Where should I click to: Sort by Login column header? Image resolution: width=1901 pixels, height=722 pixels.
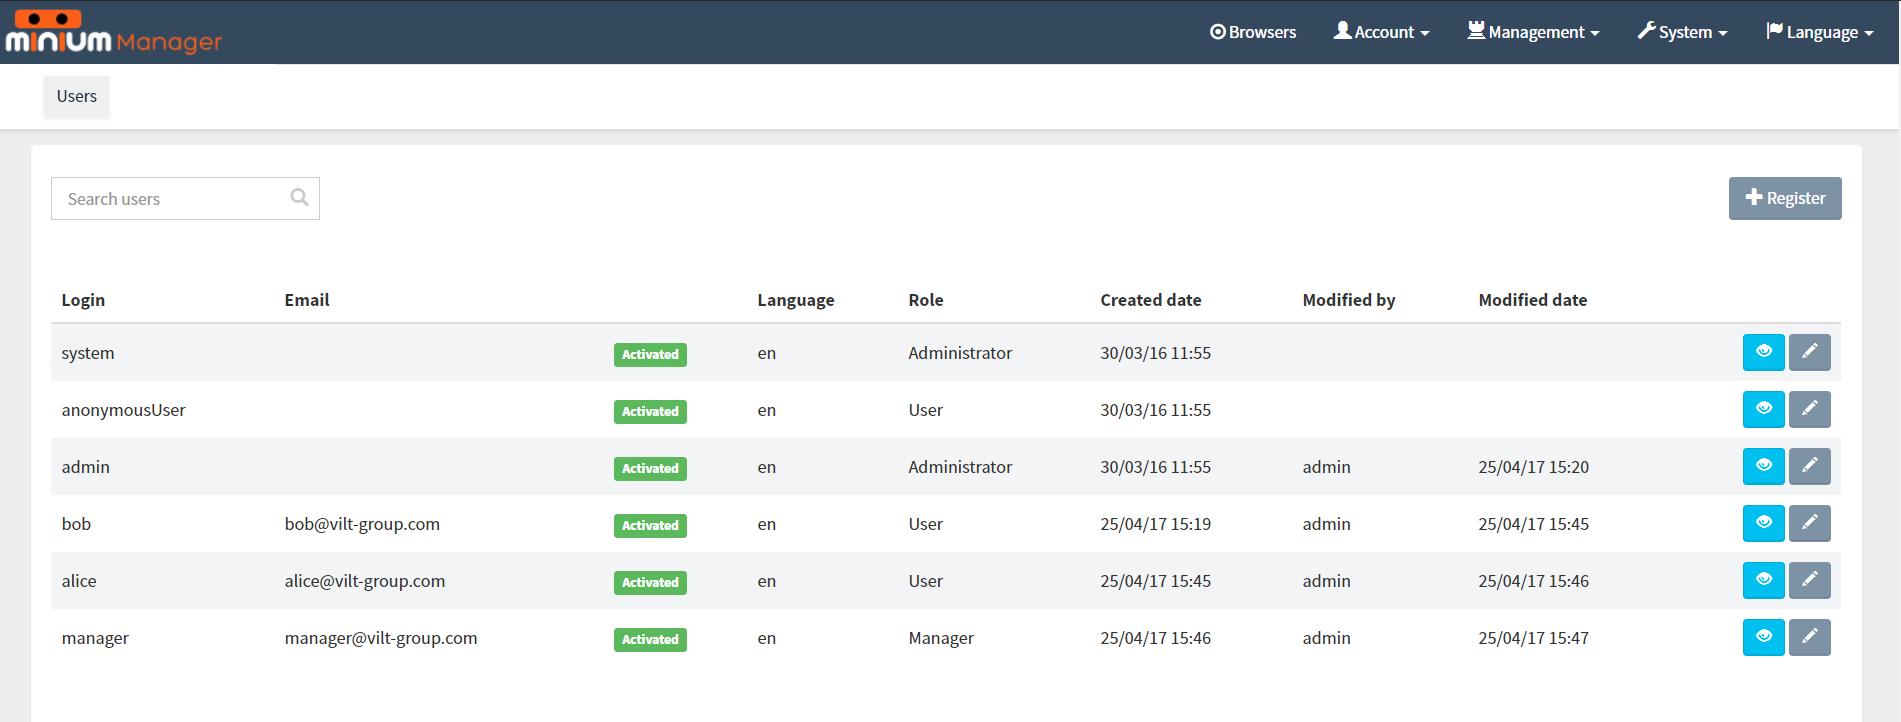pyautogui.click(x=83, y=300)
